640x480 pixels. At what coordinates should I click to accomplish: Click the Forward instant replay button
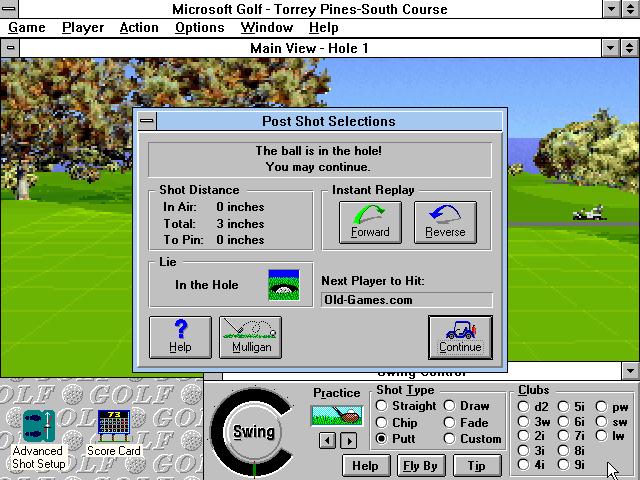click(370, 222)
